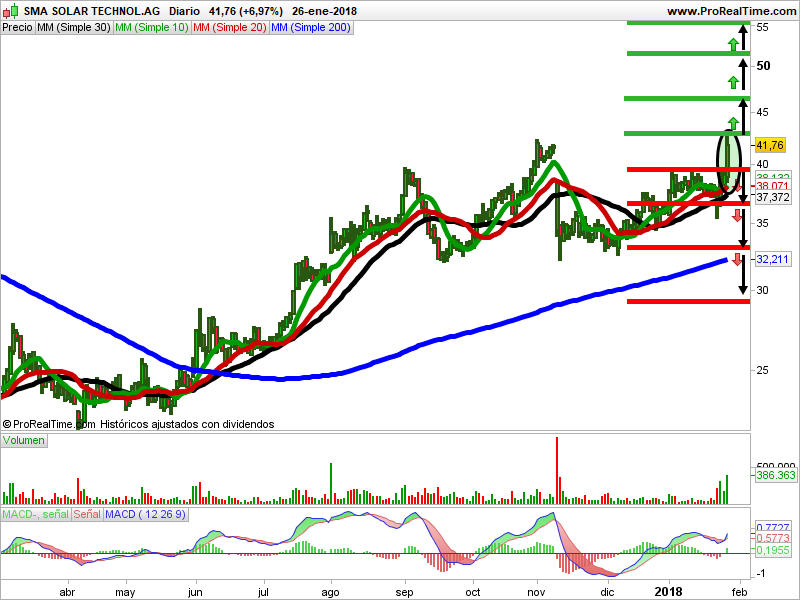Click the dic label on time axis
Viewport: 800px width, 600px height.
[x=607, y=592]
